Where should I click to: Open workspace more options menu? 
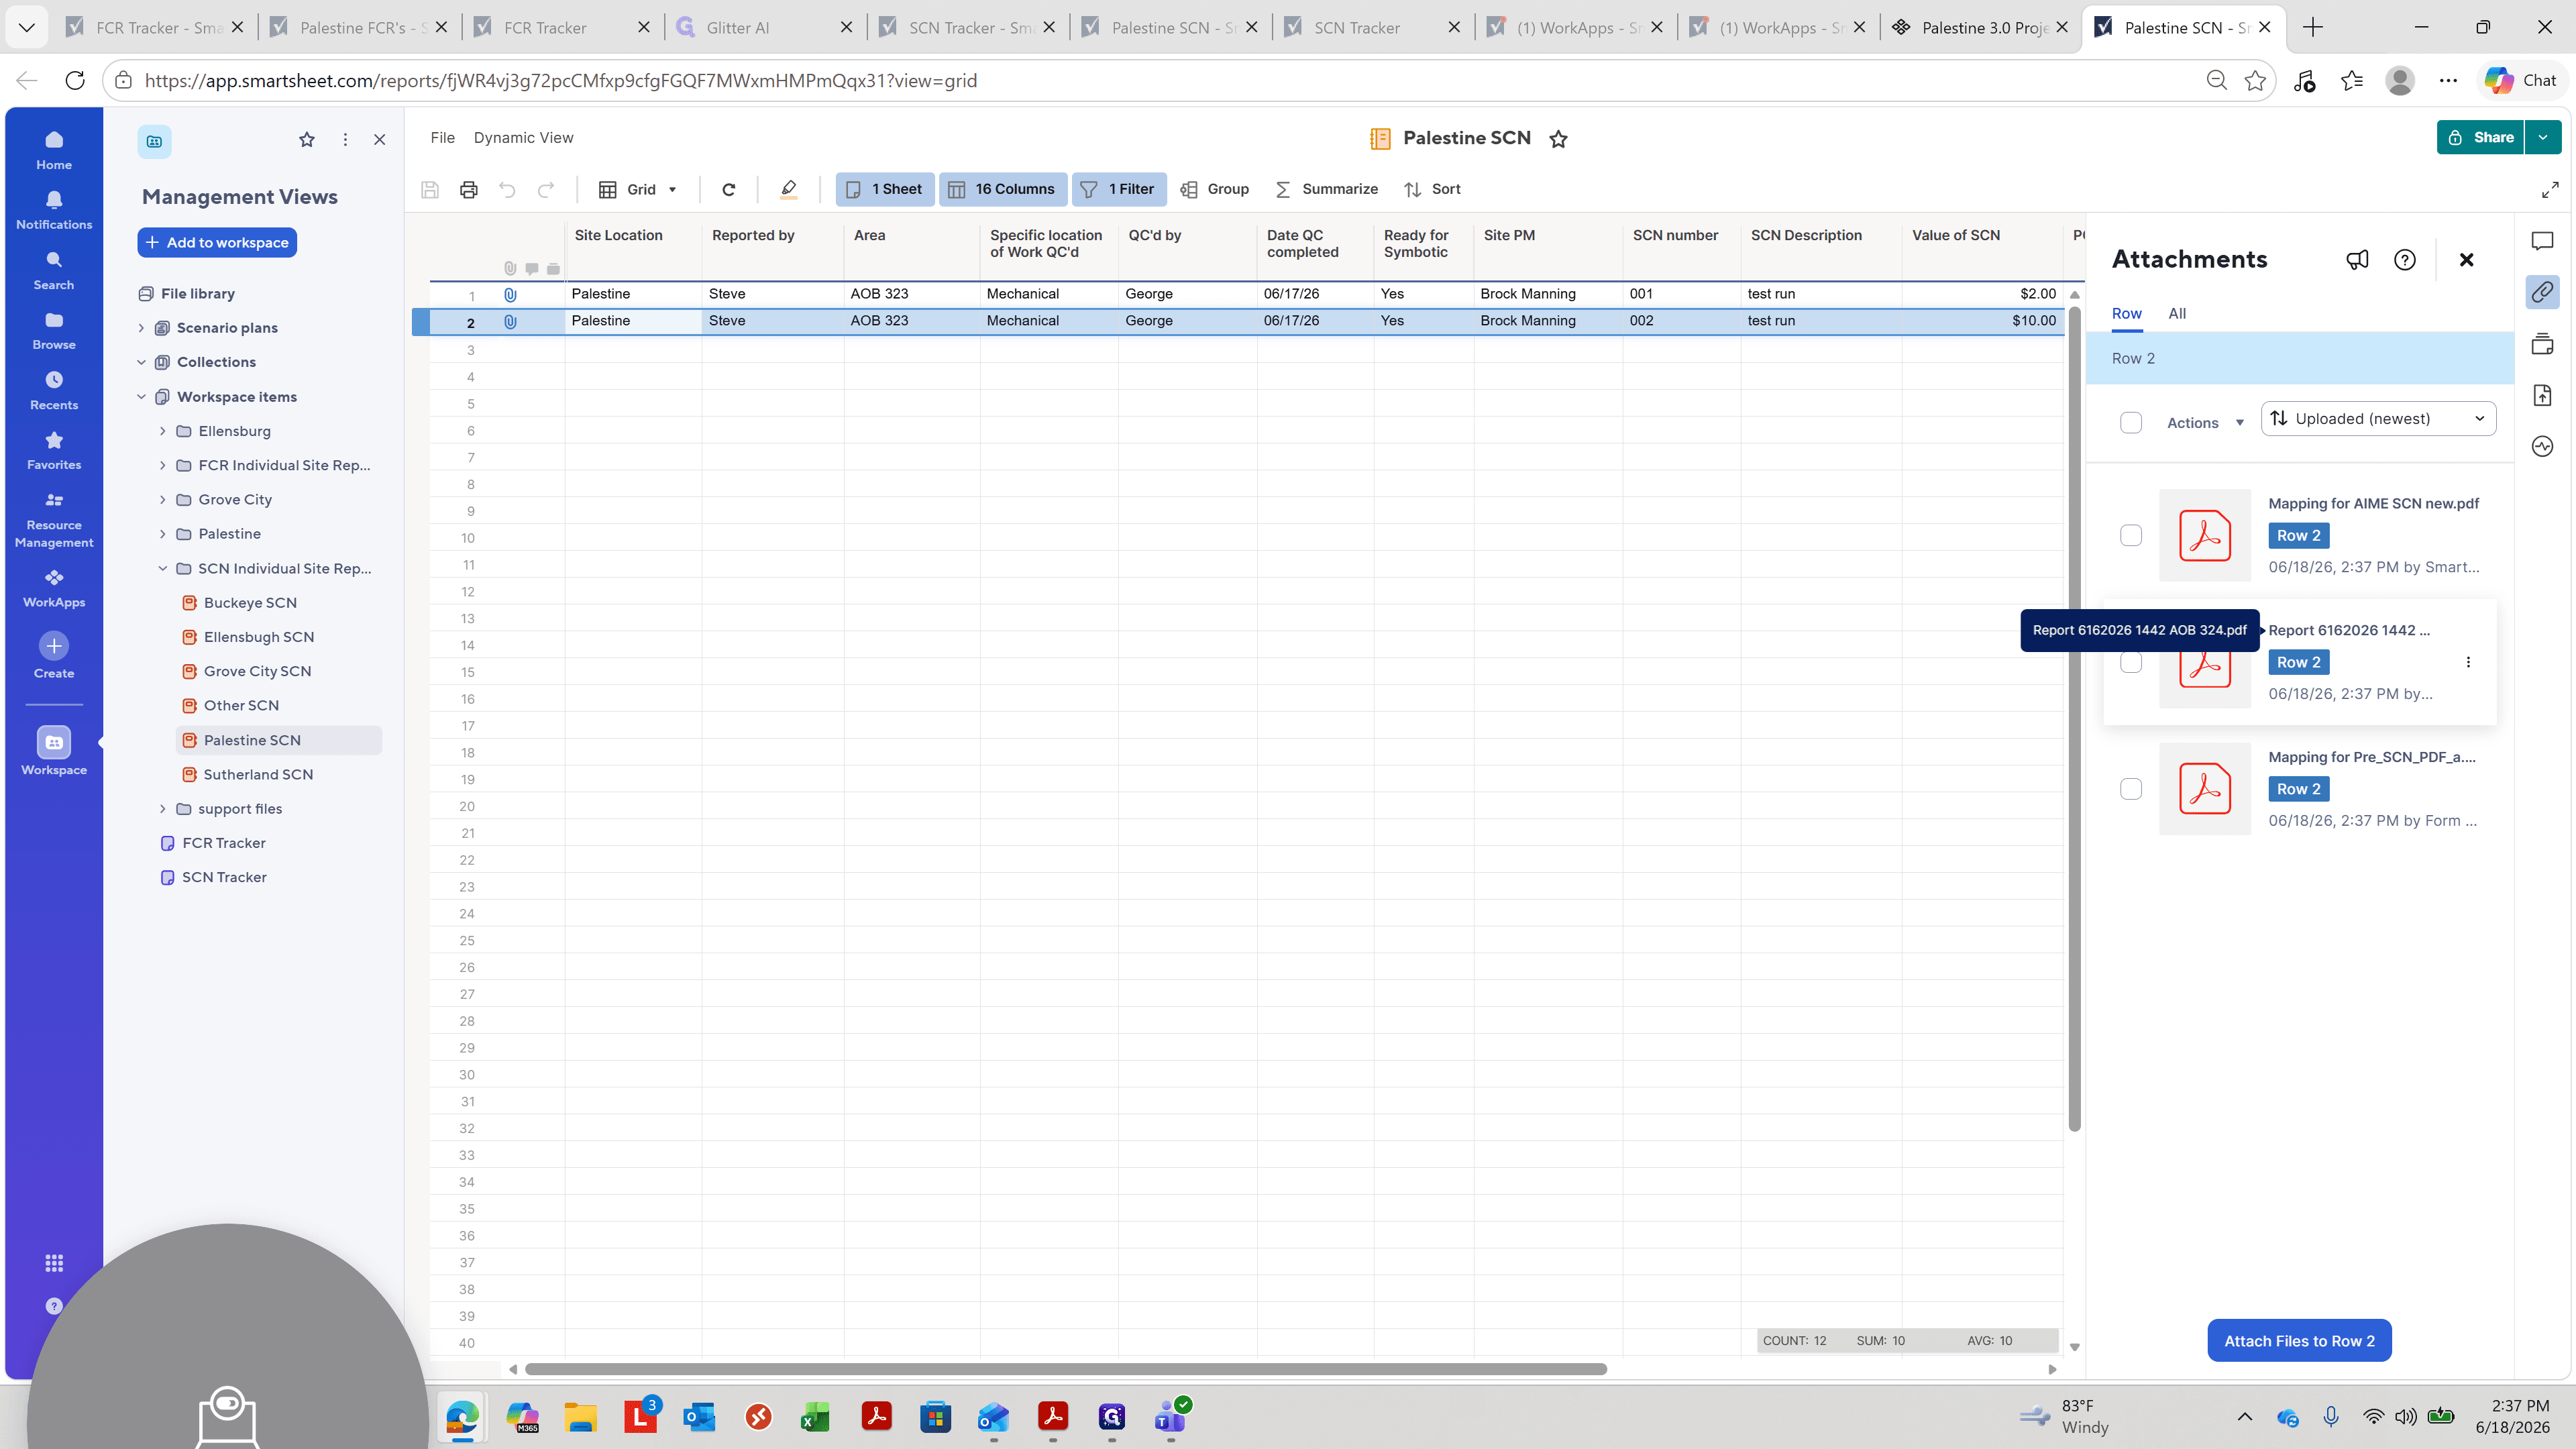click(345, 140)
